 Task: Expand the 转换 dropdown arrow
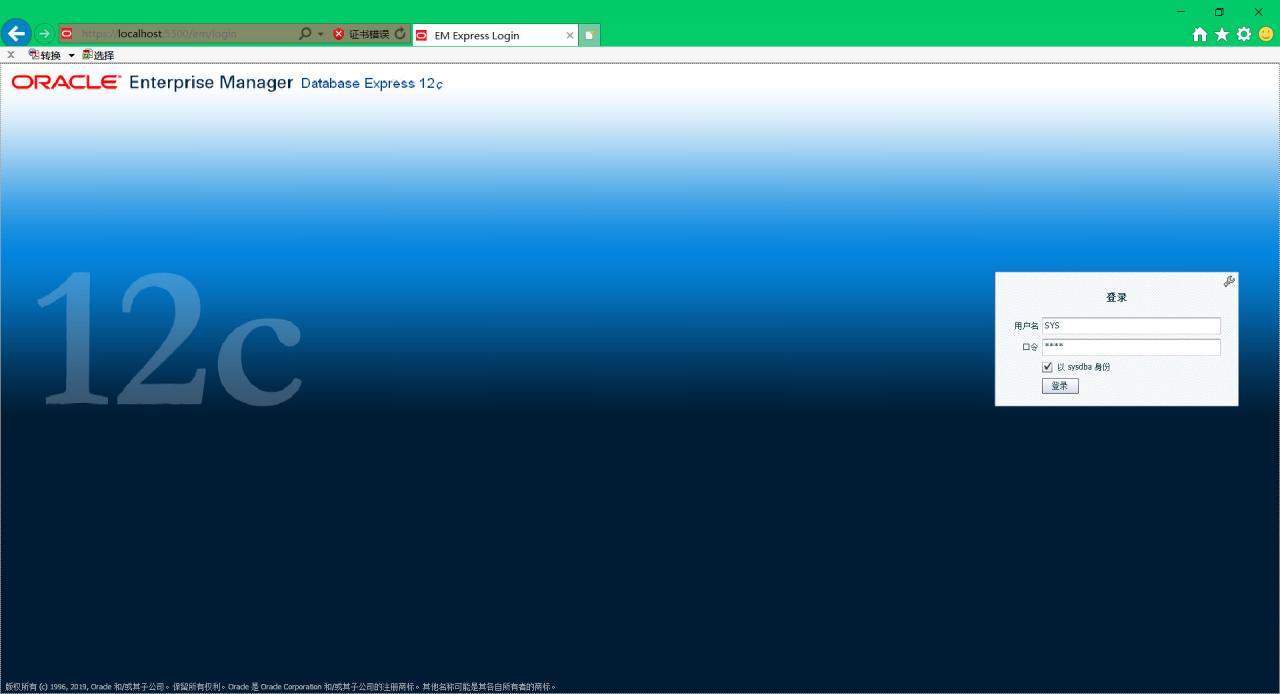click(72, 55)
